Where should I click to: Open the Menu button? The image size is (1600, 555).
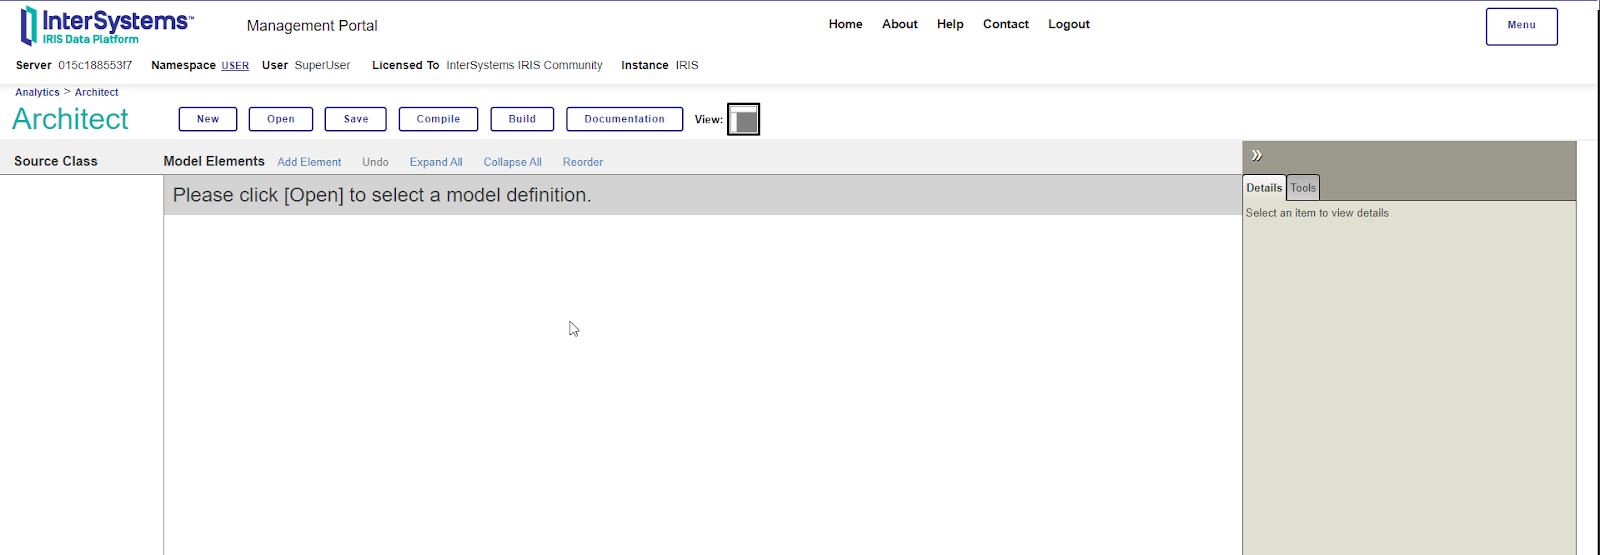[x=1521, y=26]
